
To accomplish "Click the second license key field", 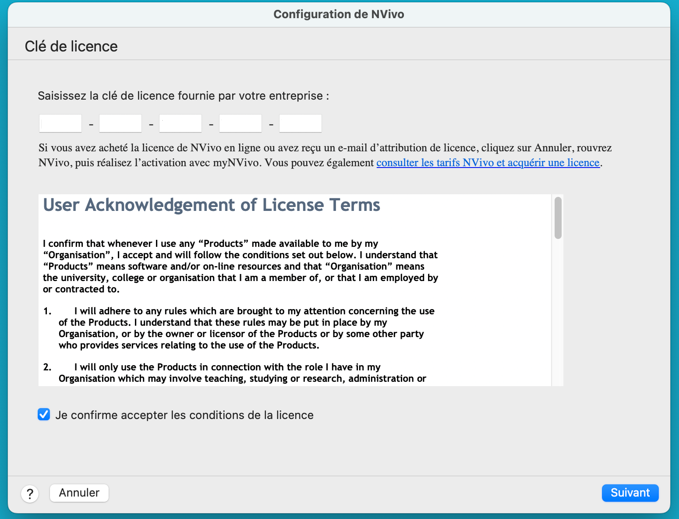I will click(120, 123).
